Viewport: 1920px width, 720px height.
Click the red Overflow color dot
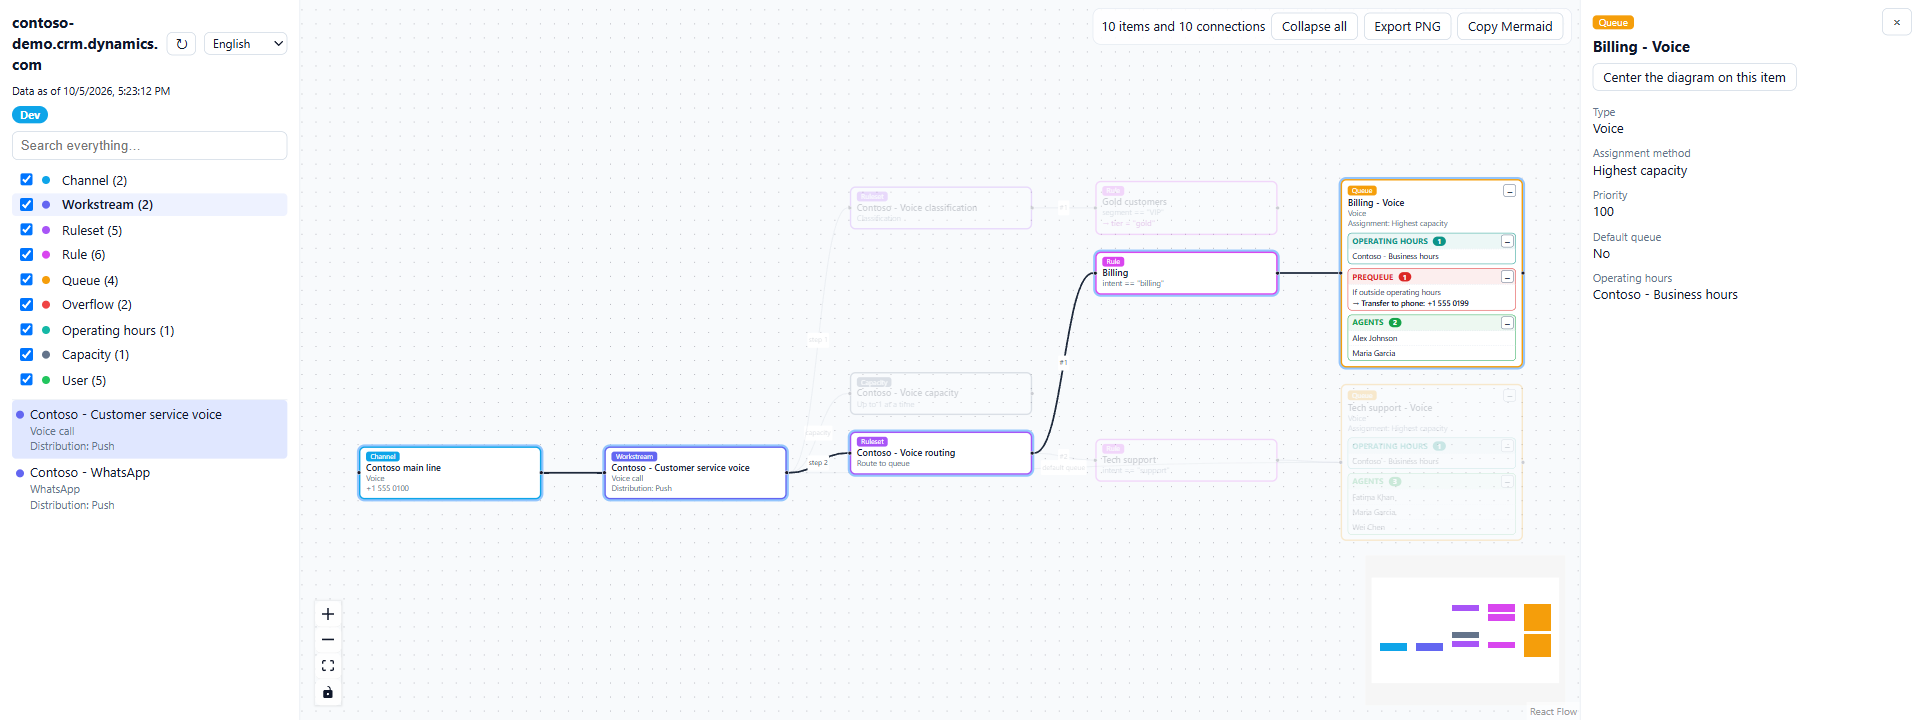pos(46,304)
